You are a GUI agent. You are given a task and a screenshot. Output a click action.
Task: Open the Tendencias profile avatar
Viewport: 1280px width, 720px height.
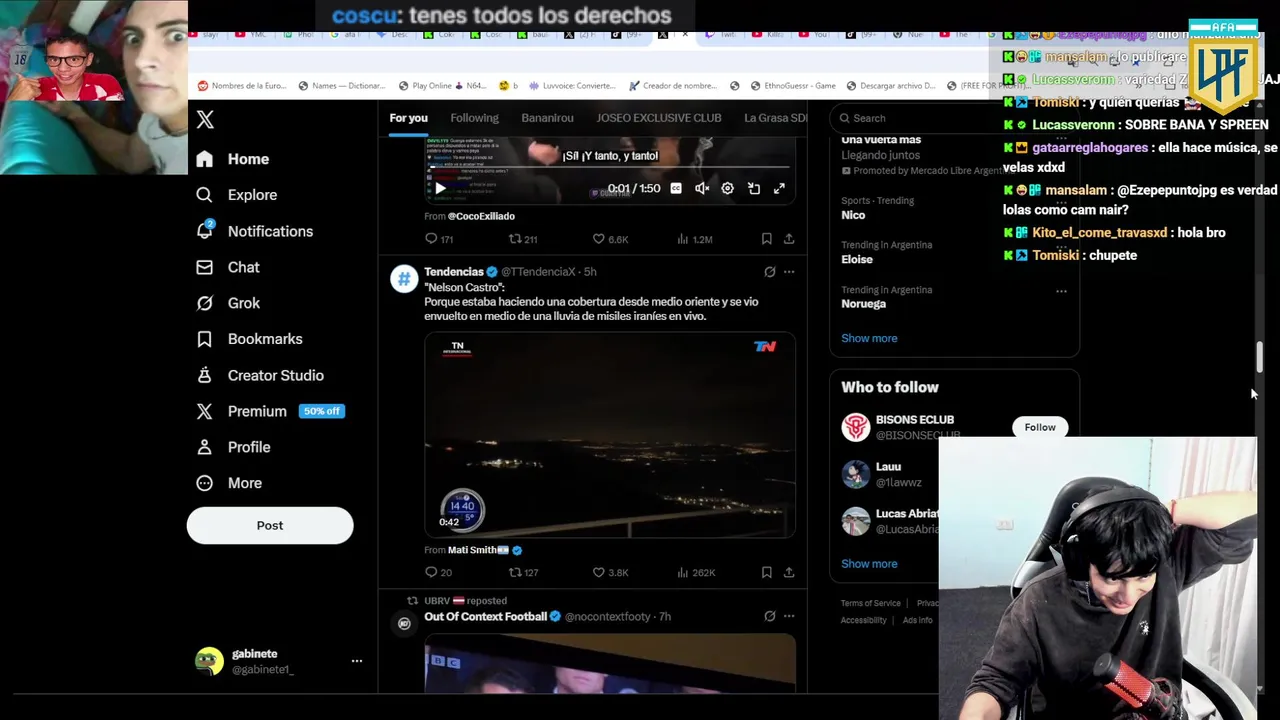(404, 279)
